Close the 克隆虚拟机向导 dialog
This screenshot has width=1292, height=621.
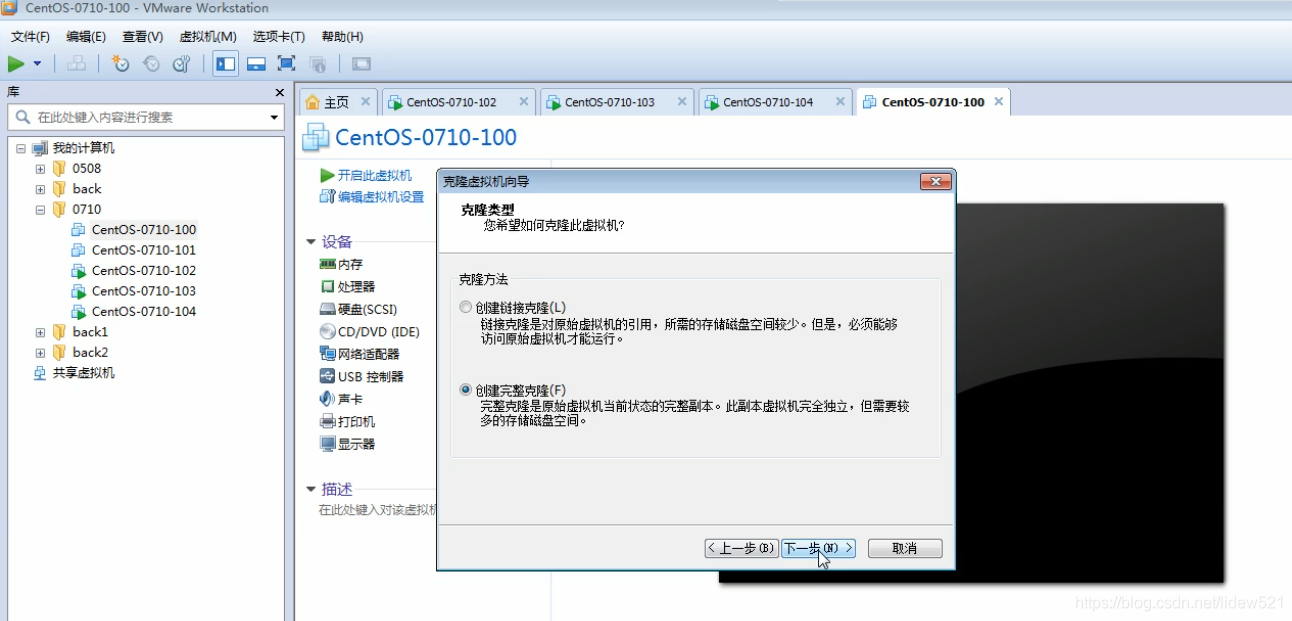[x=935, y=181]
